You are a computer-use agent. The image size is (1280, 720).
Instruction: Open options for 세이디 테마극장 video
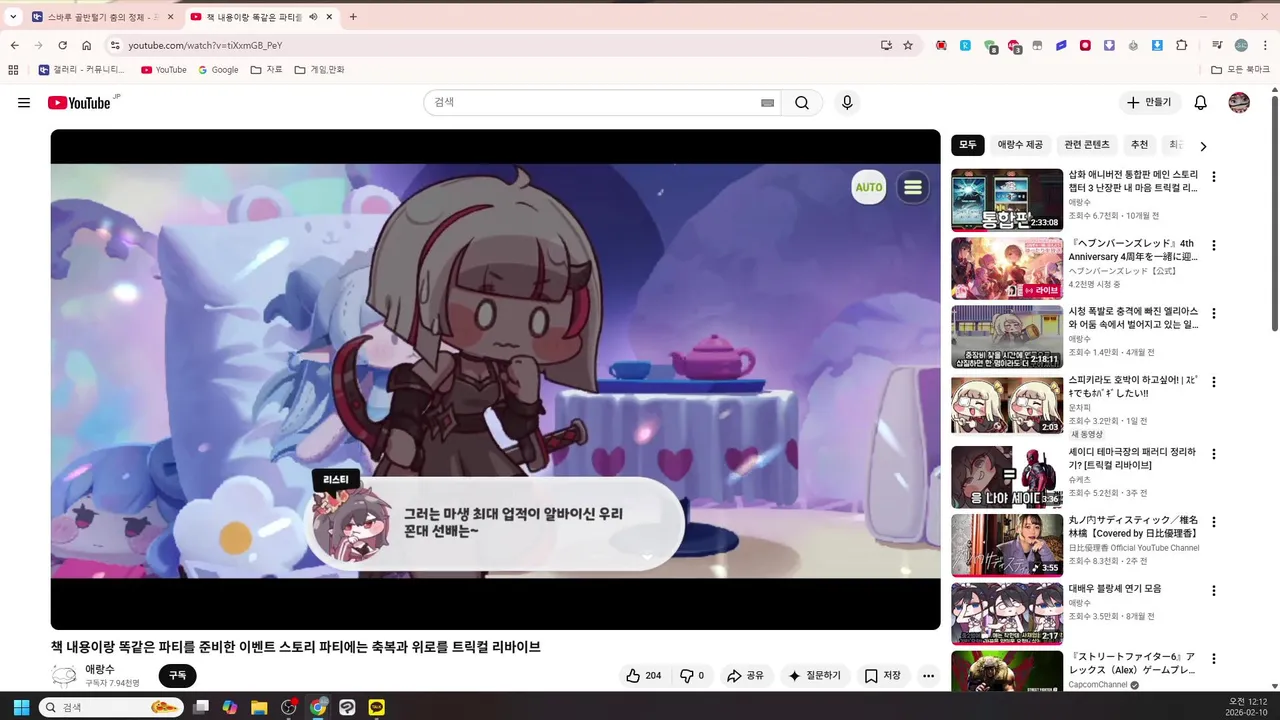1214,453
